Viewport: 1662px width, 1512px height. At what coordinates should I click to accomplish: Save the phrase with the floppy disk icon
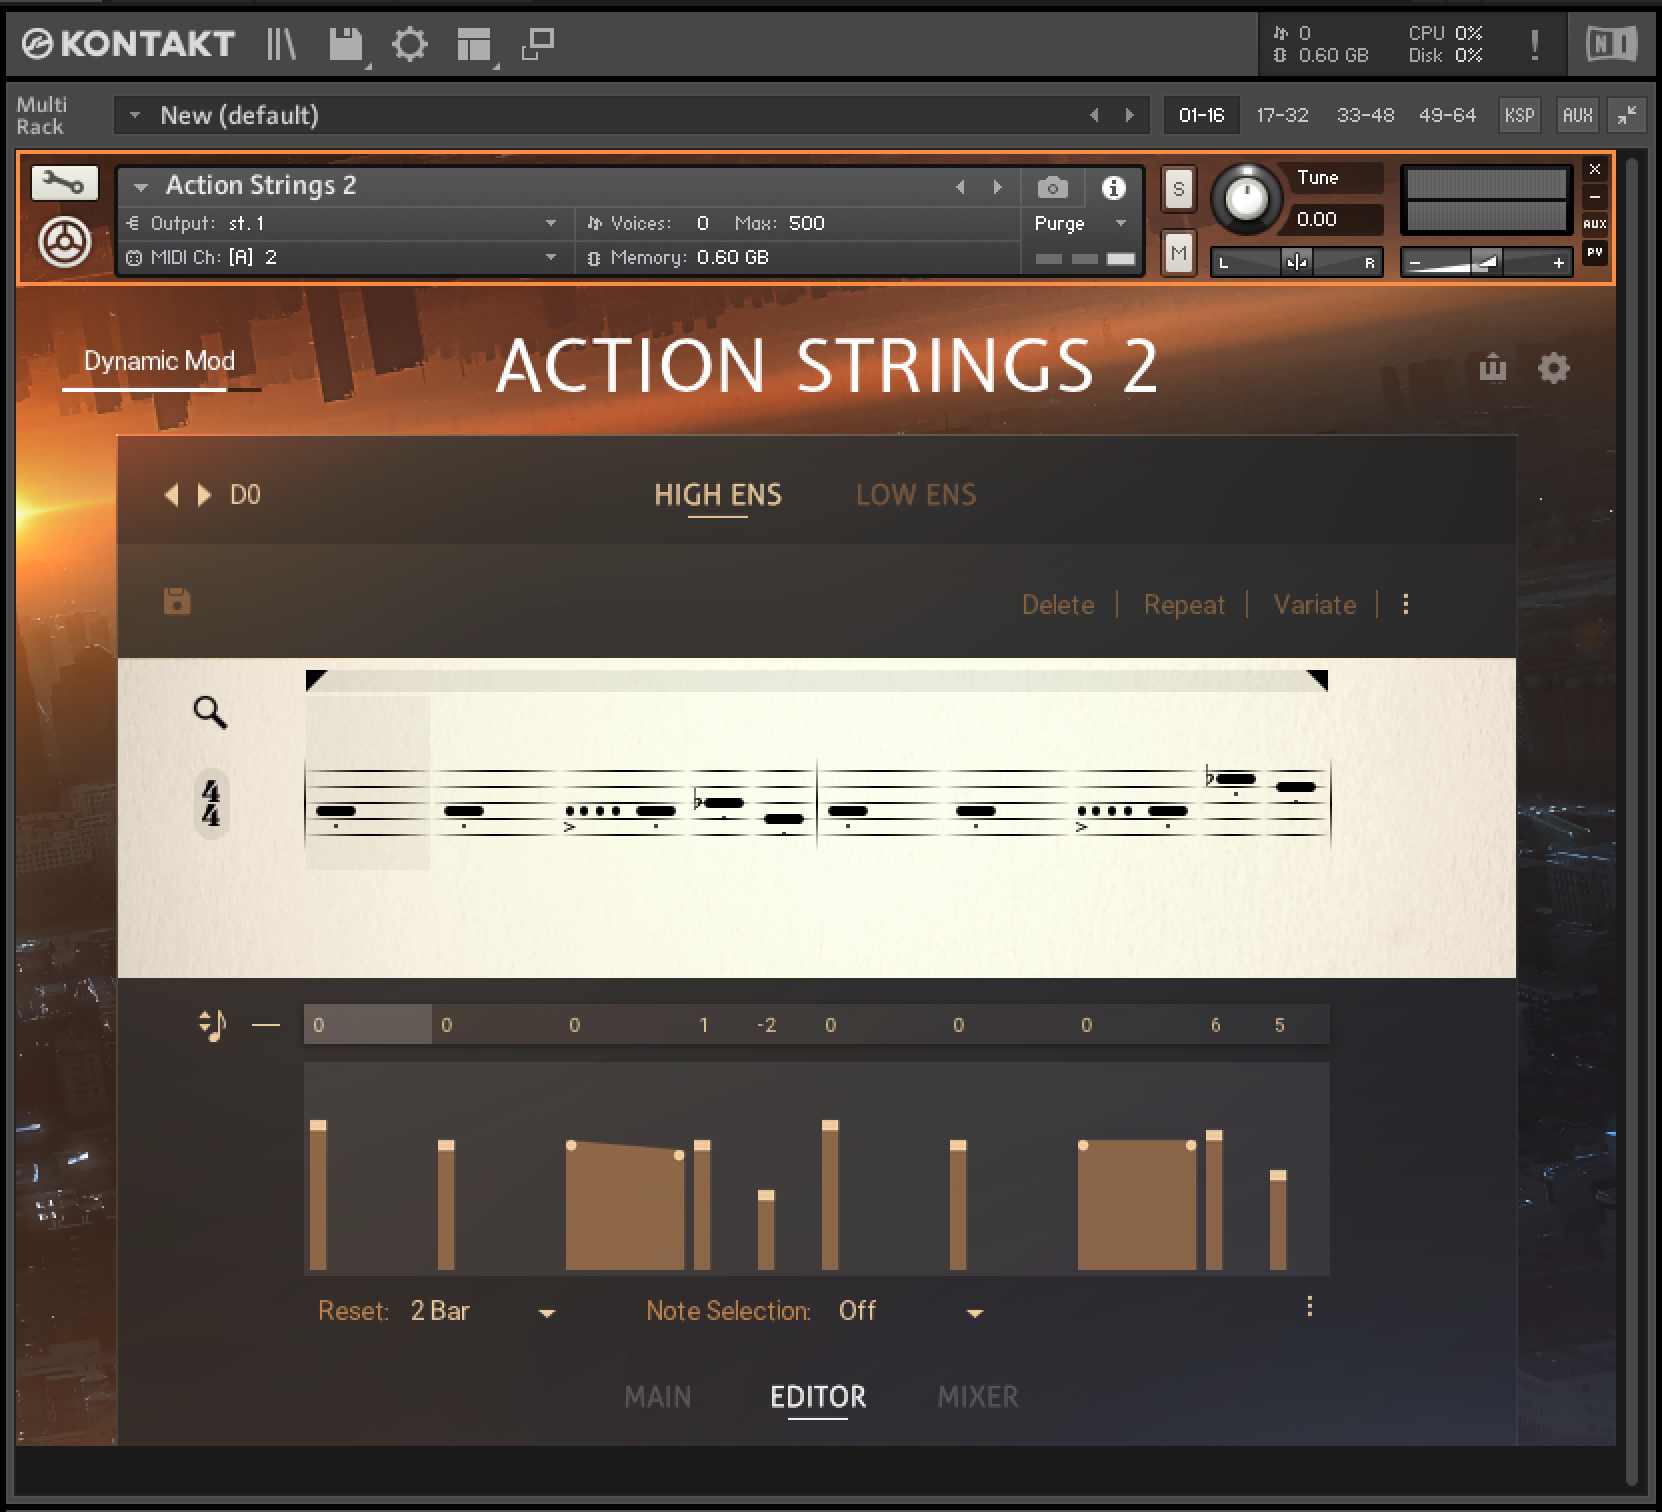pos(179,600)
